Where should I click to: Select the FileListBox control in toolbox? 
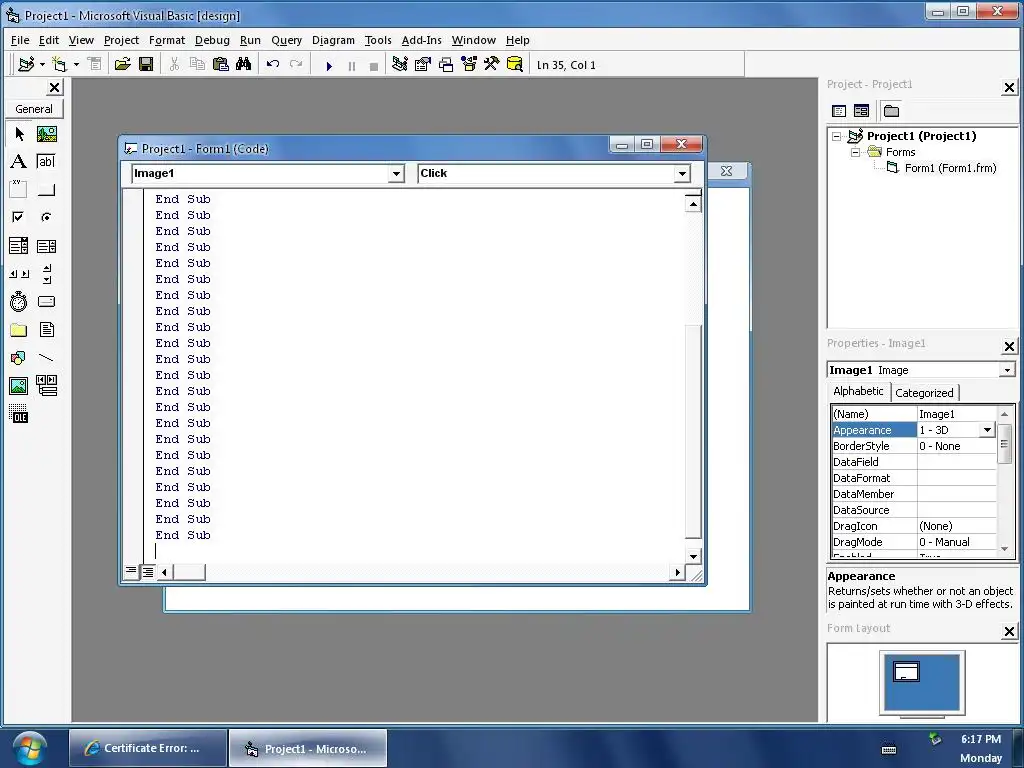click(x=46, y=330)
